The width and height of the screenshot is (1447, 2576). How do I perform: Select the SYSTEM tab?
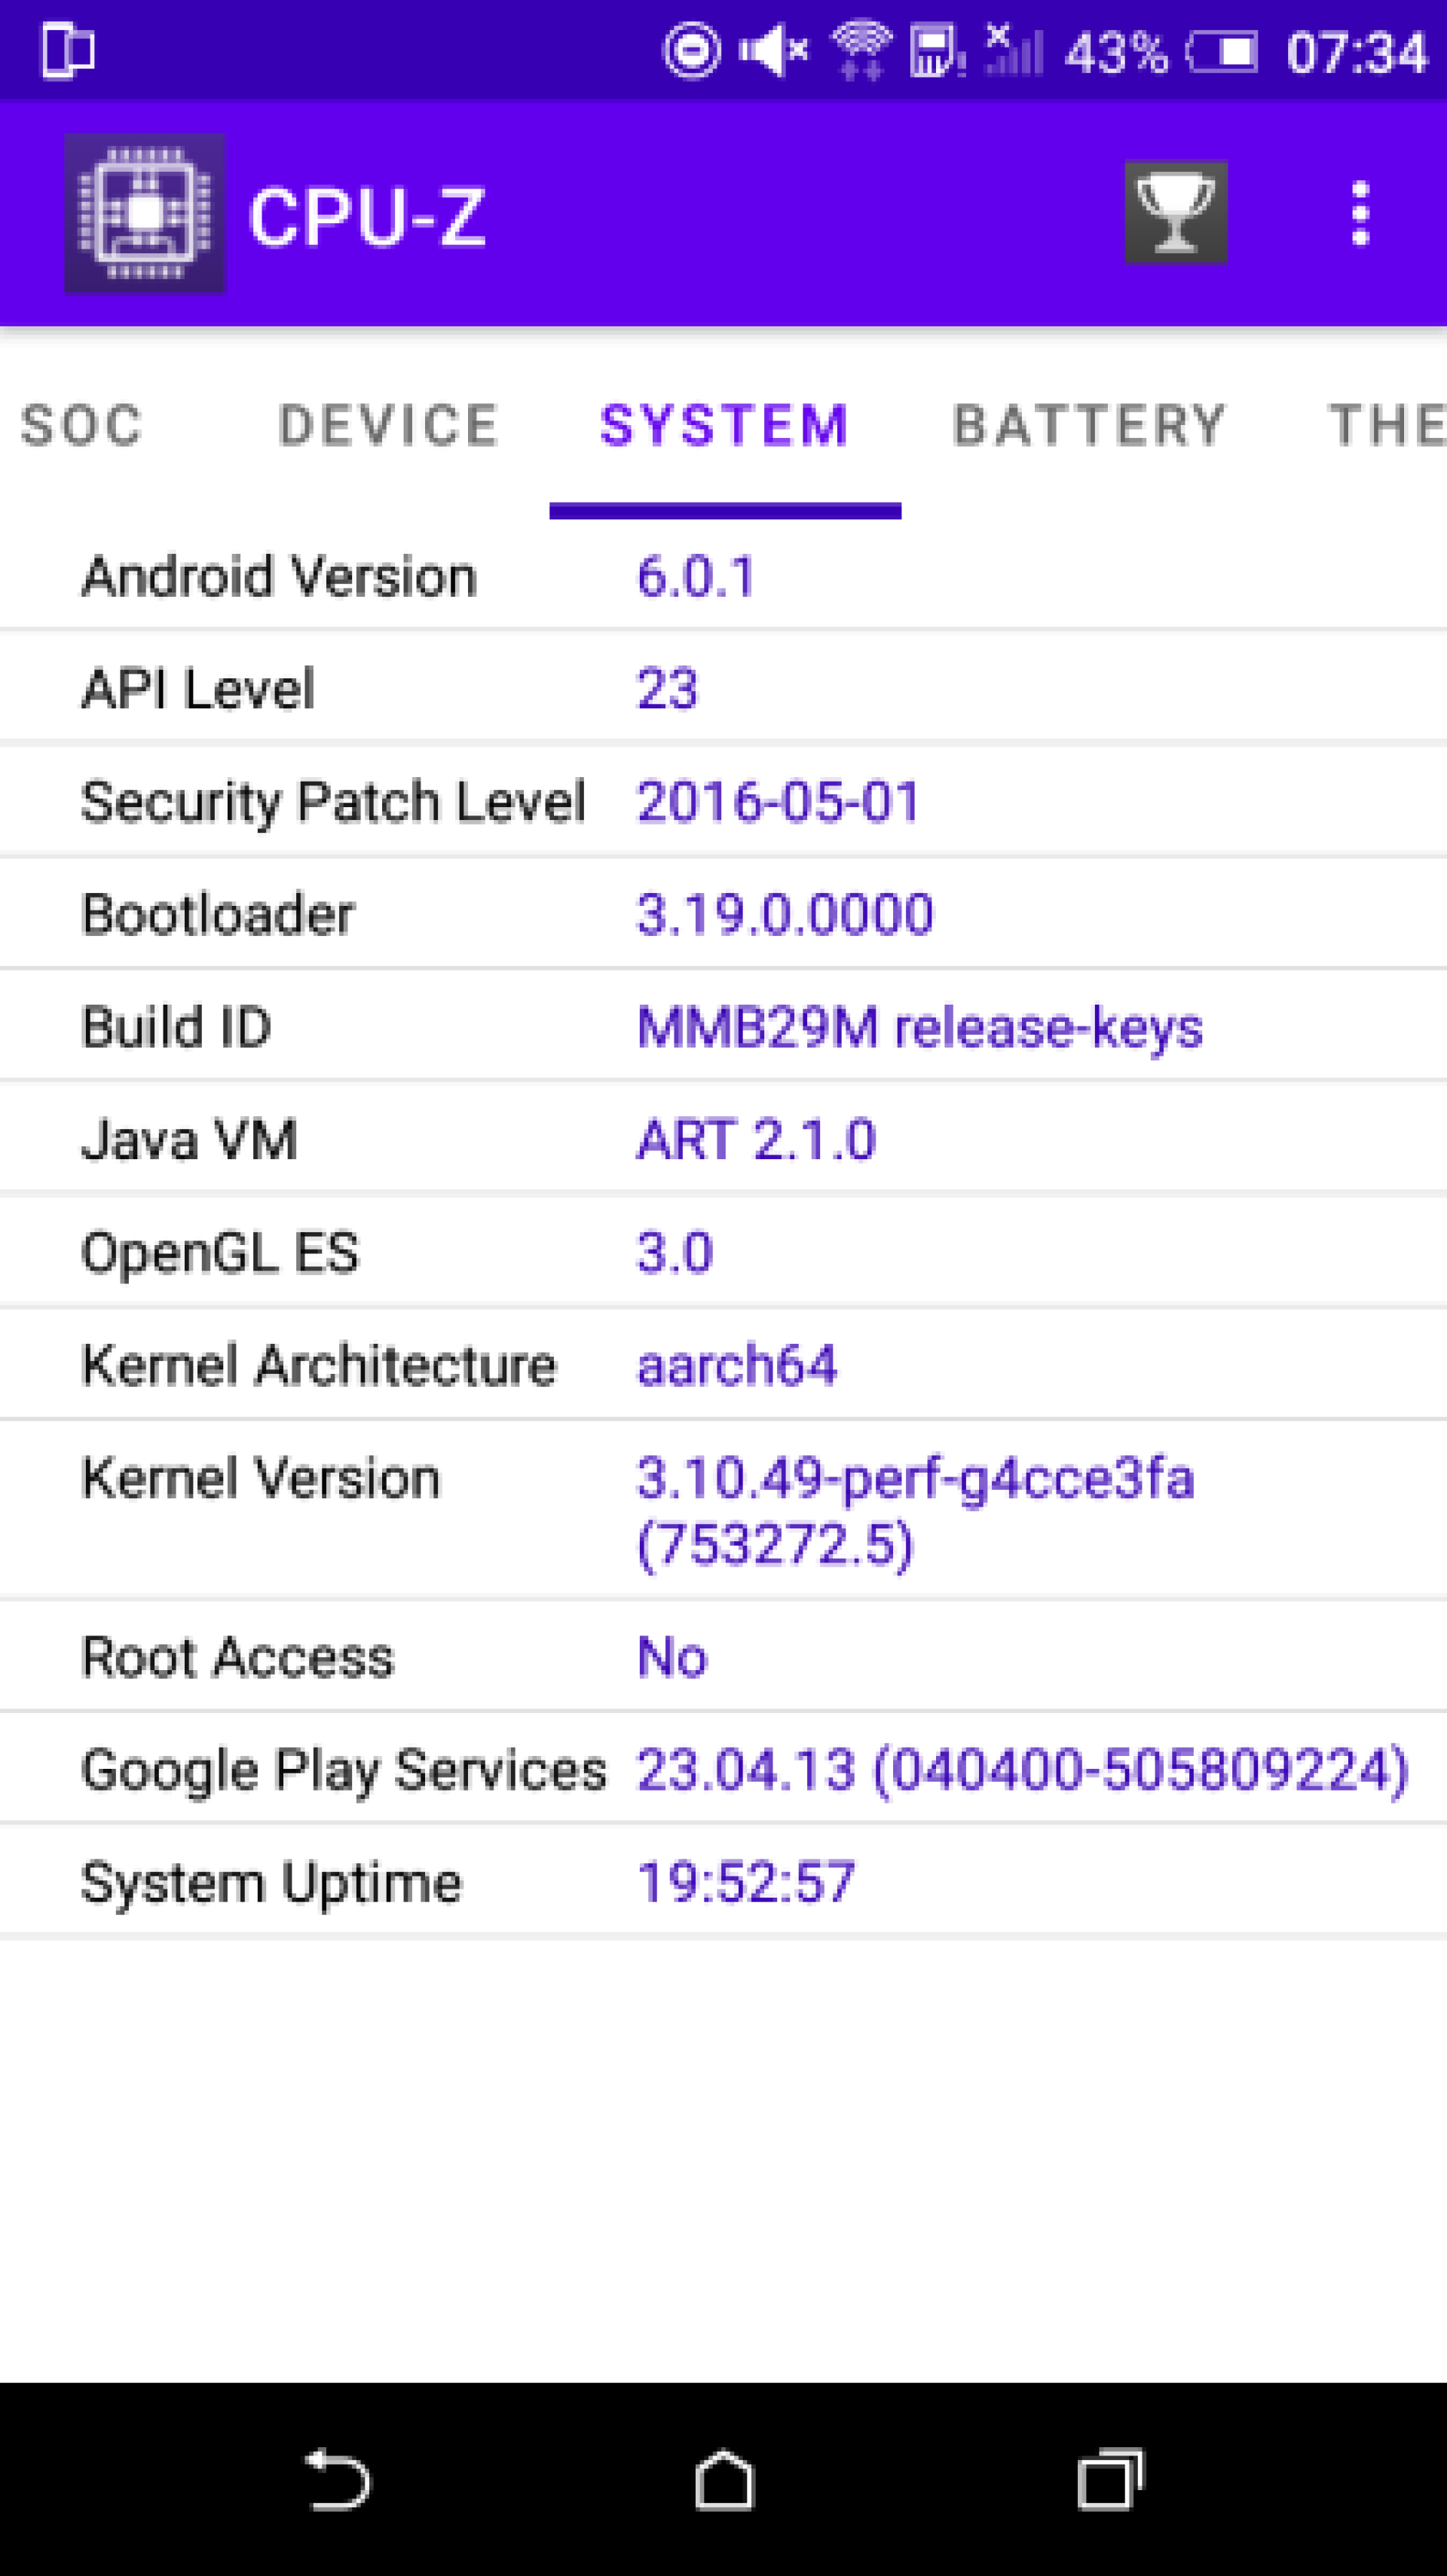(725, 425)
